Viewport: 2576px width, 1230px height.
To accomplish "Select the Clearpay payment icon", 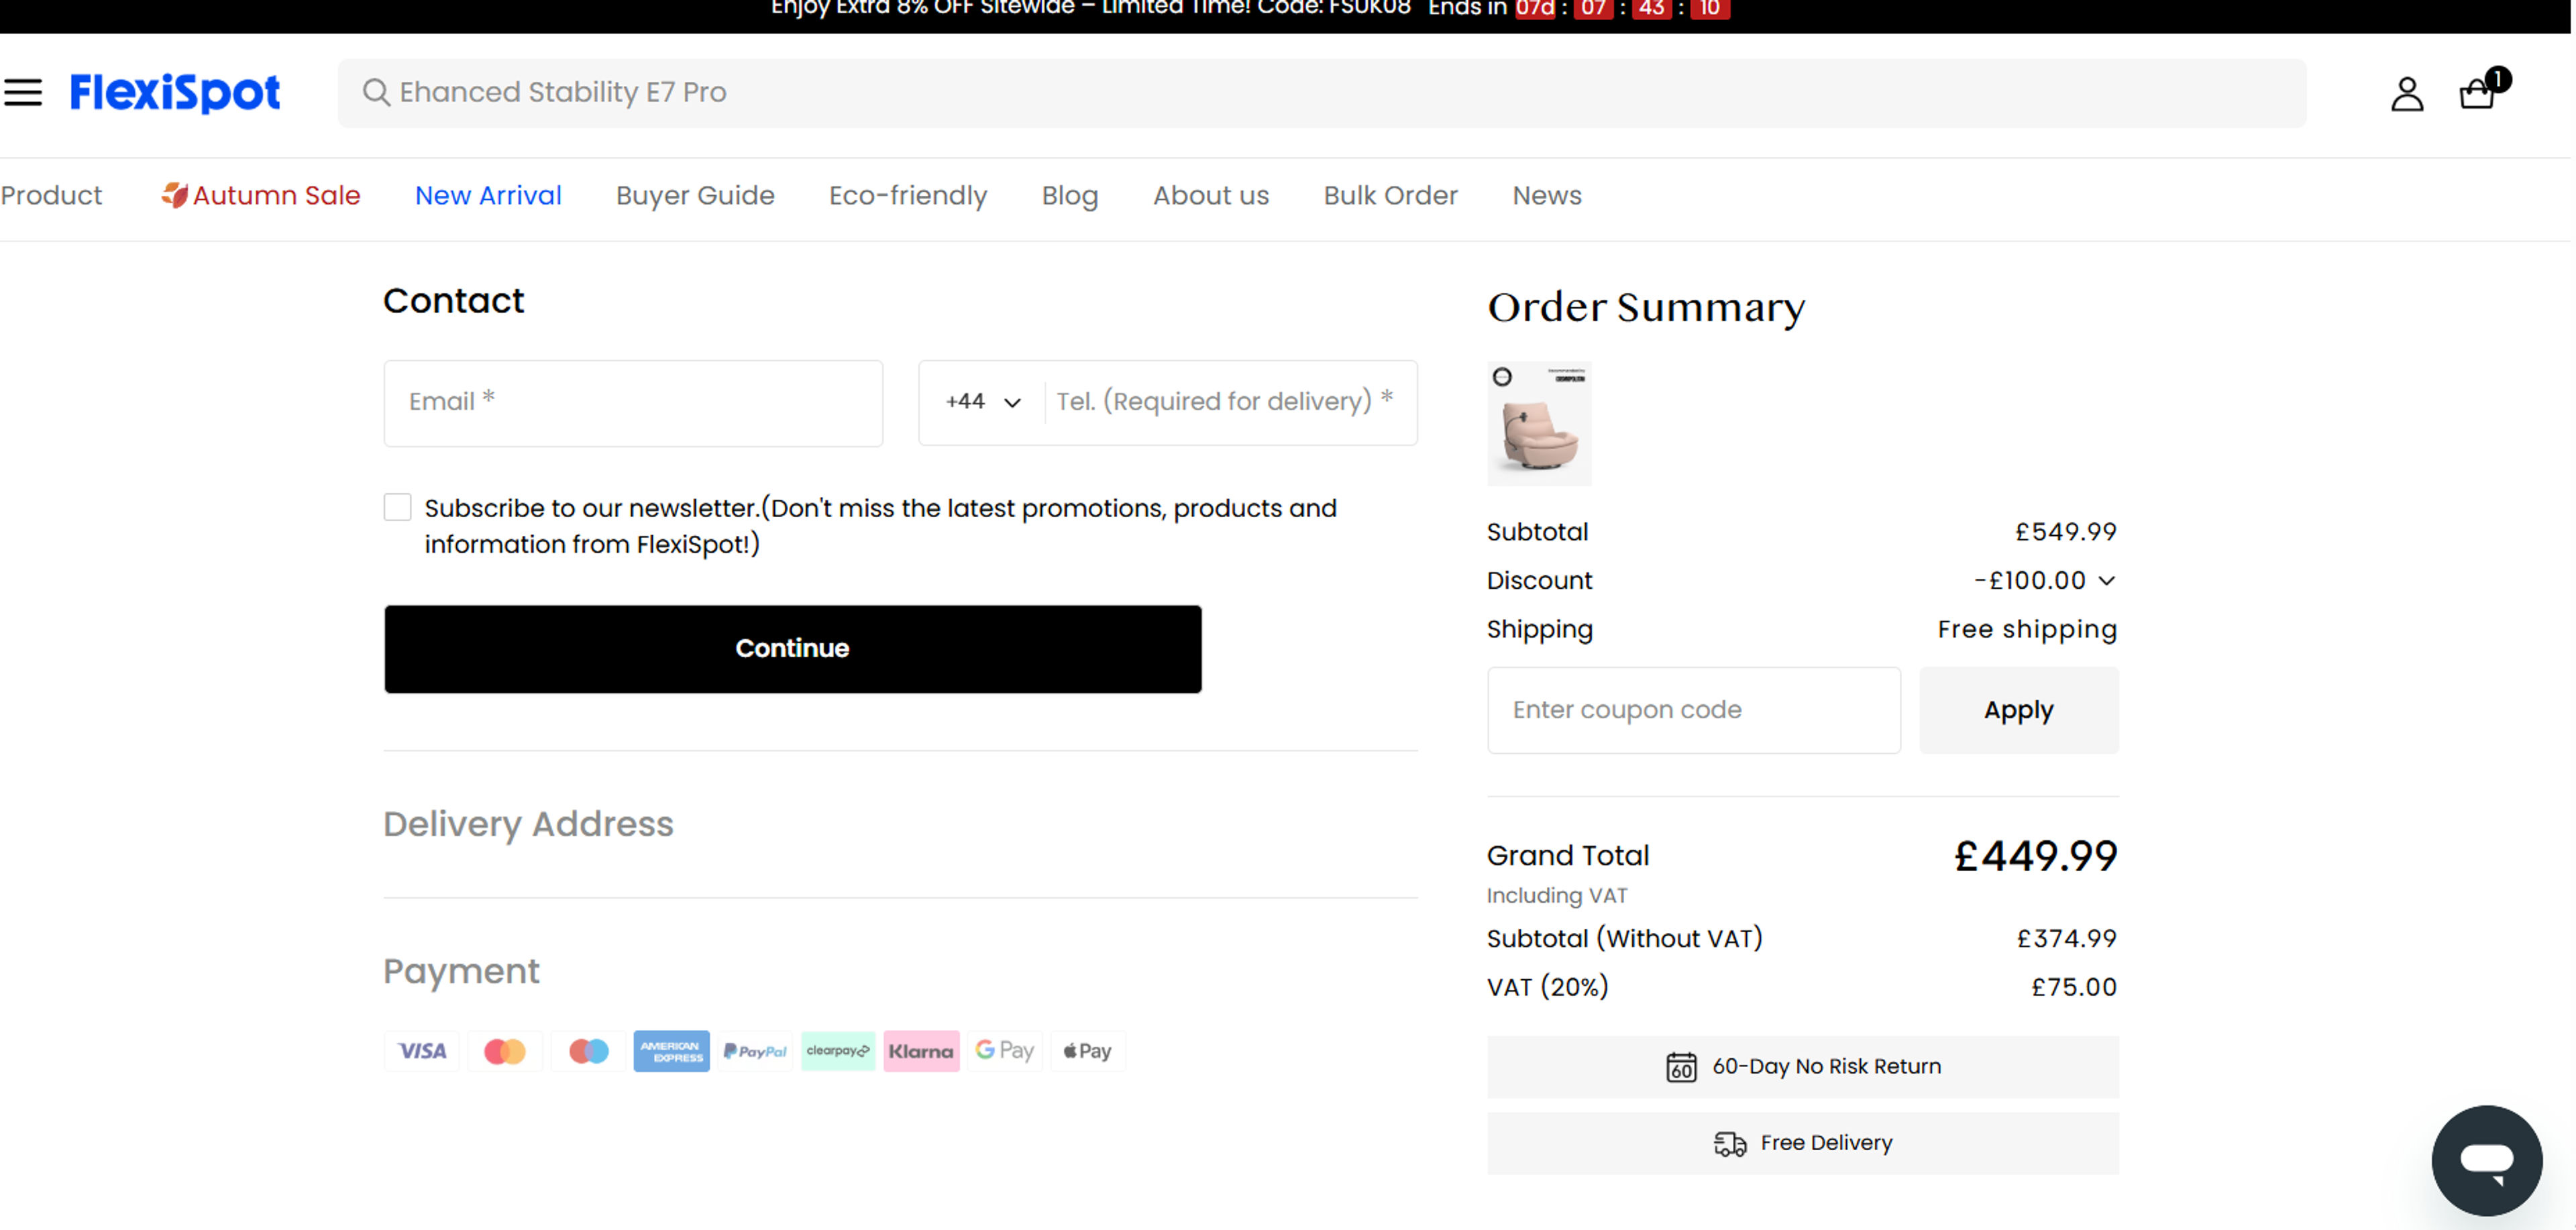I will coord(838,1051).
